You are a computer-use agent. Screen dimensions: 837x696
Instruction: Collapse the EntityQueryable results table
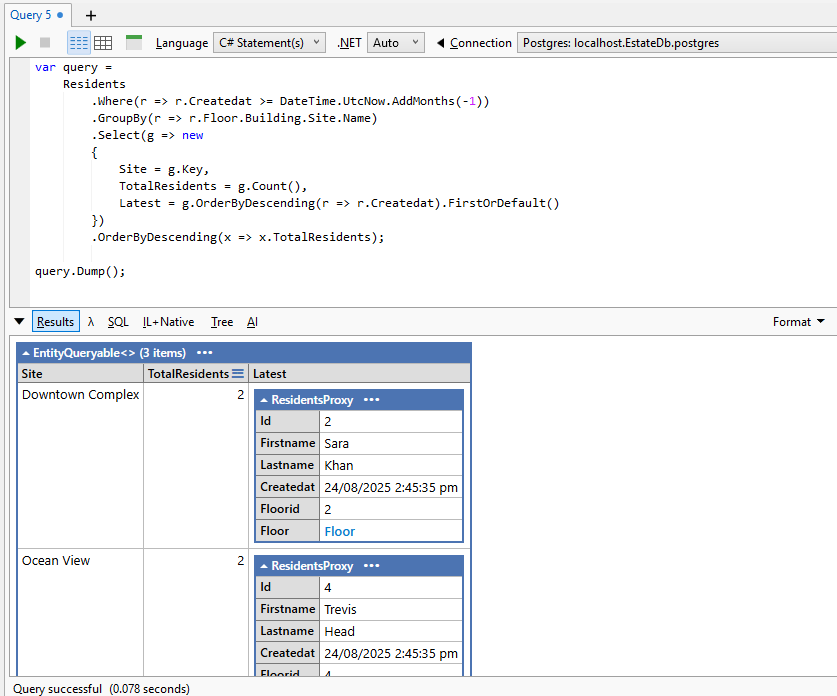point(25,353)
